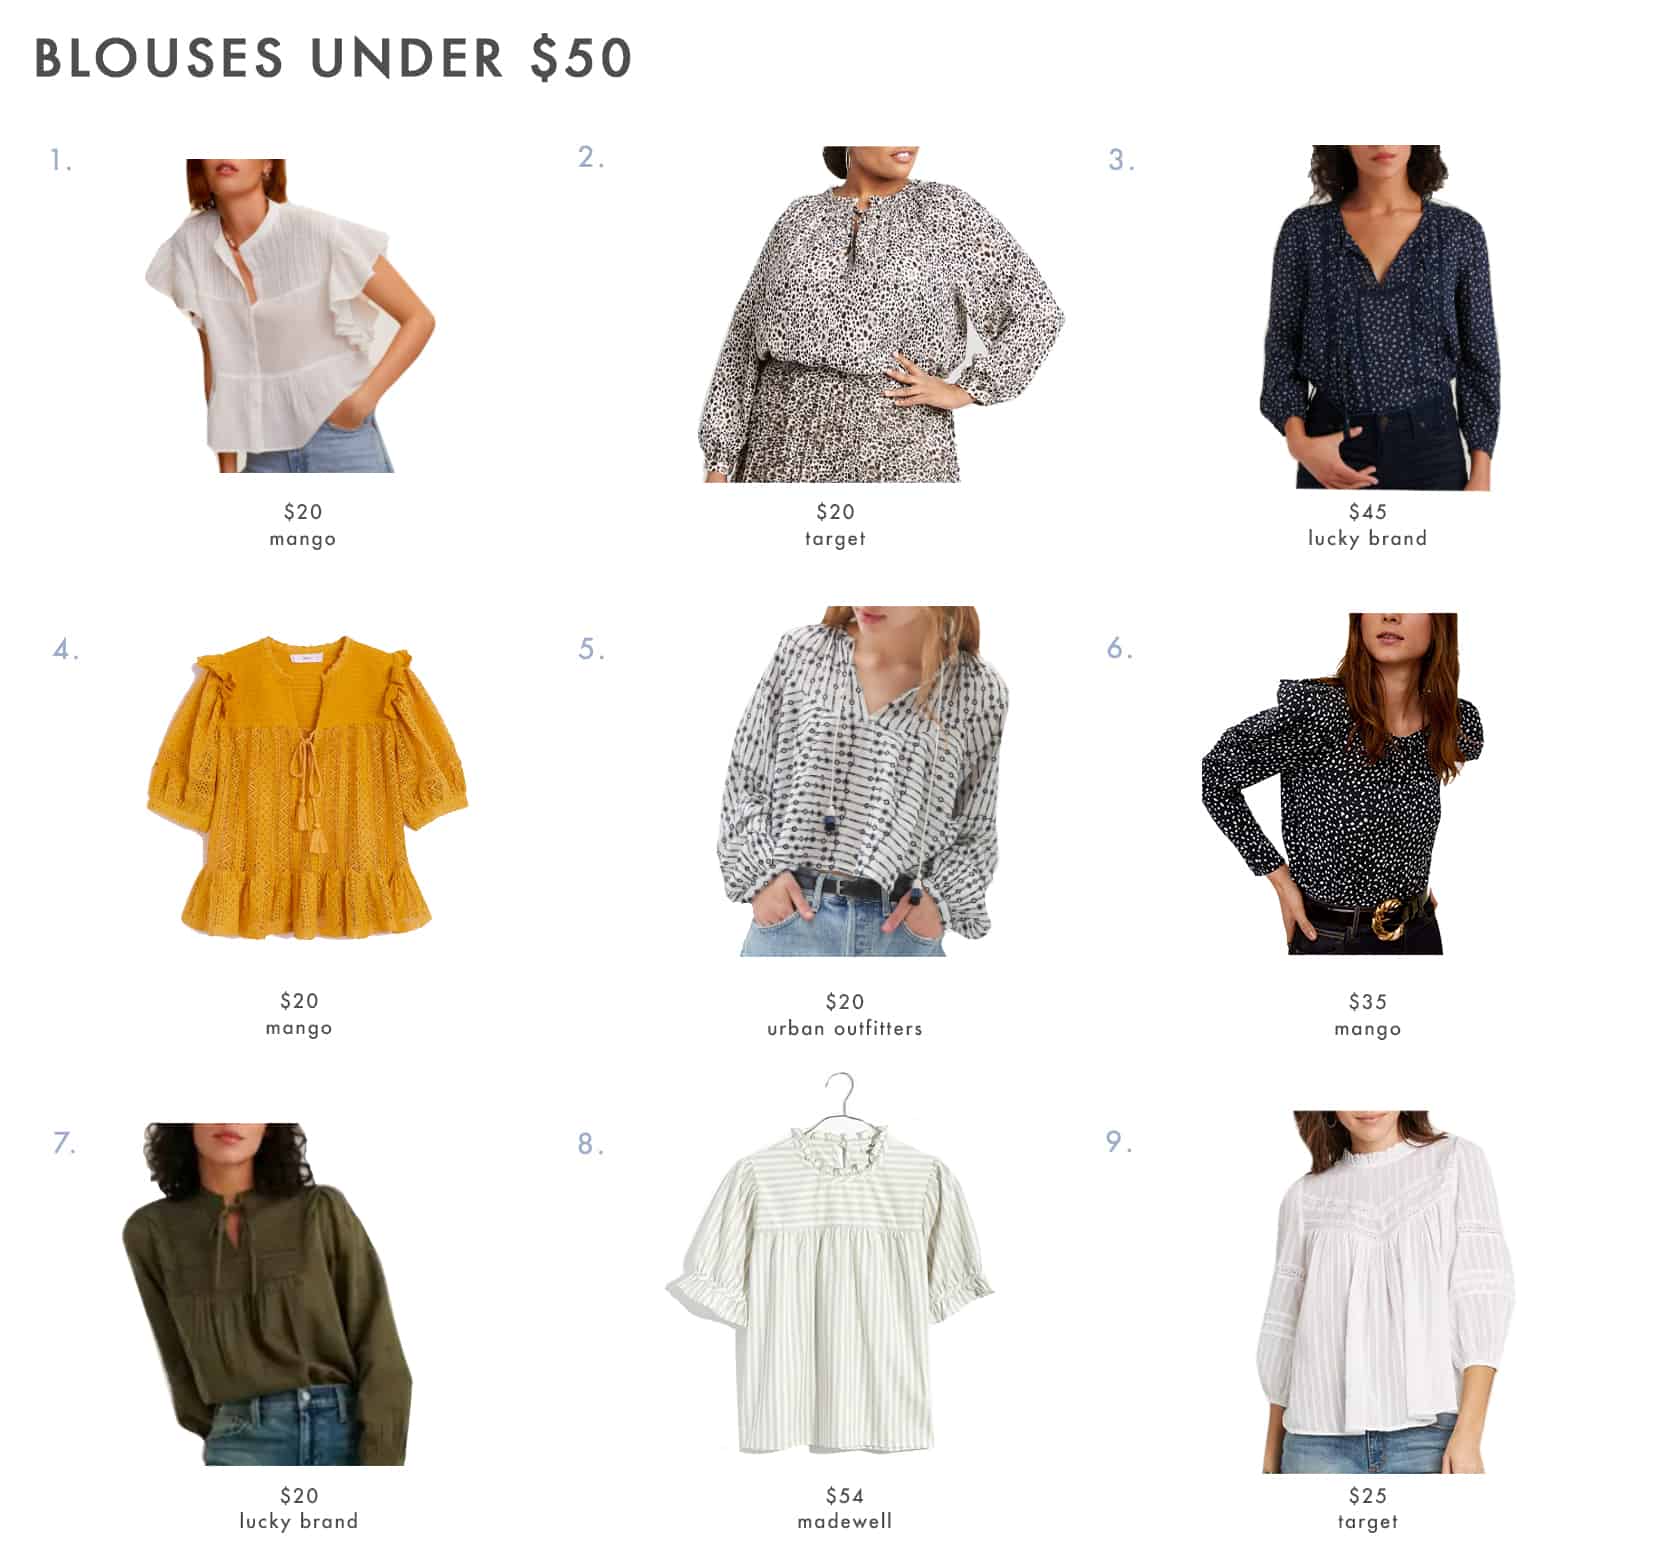Click 'lucky brand' label under item 7
Screen dimensions: 1670x1564
298,1521
